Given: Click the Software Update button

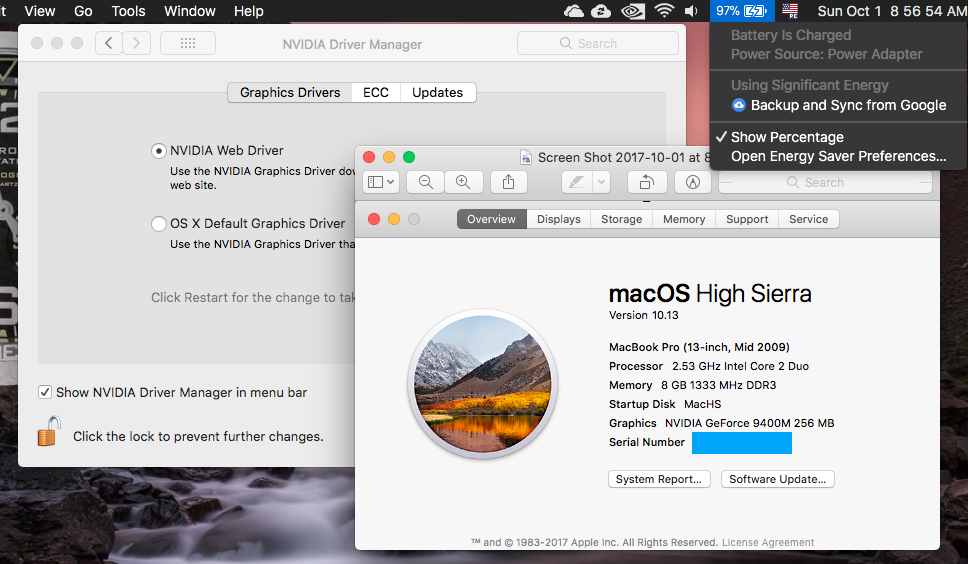Looking at the screenshot, I should click(x=777, y=479).
